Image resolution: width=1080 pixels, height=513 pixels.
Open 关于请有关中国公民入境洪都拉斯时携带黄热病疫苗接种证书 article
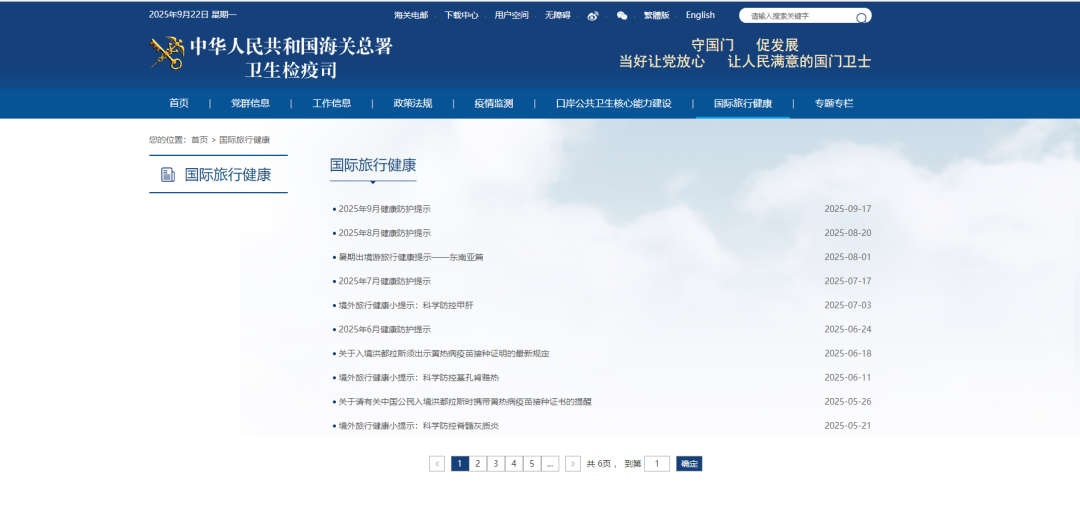click(x=465, y=402)
